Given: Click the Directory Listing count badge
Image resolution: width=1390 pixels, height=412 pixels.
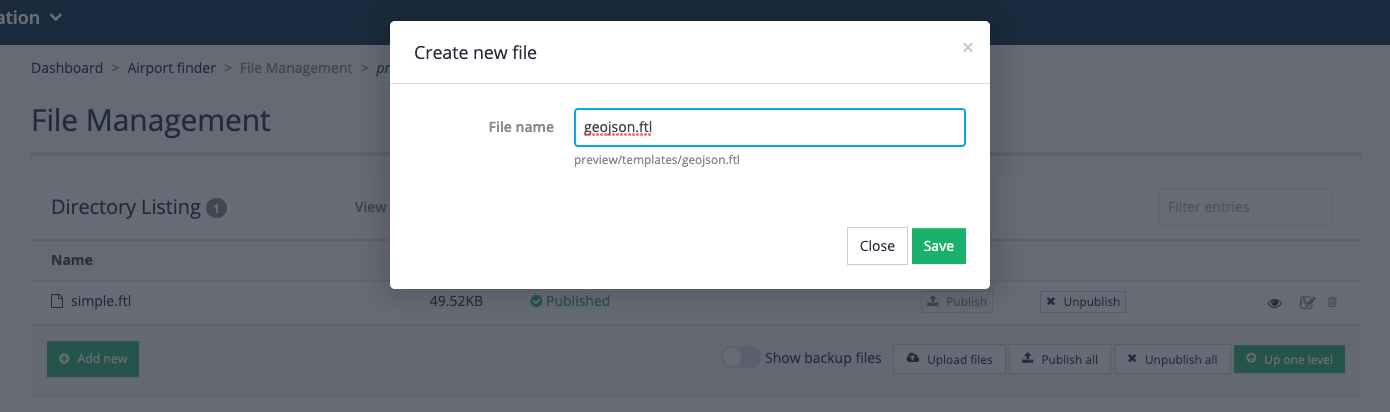Looking at the screenshot, I should [x=217, y=208].
